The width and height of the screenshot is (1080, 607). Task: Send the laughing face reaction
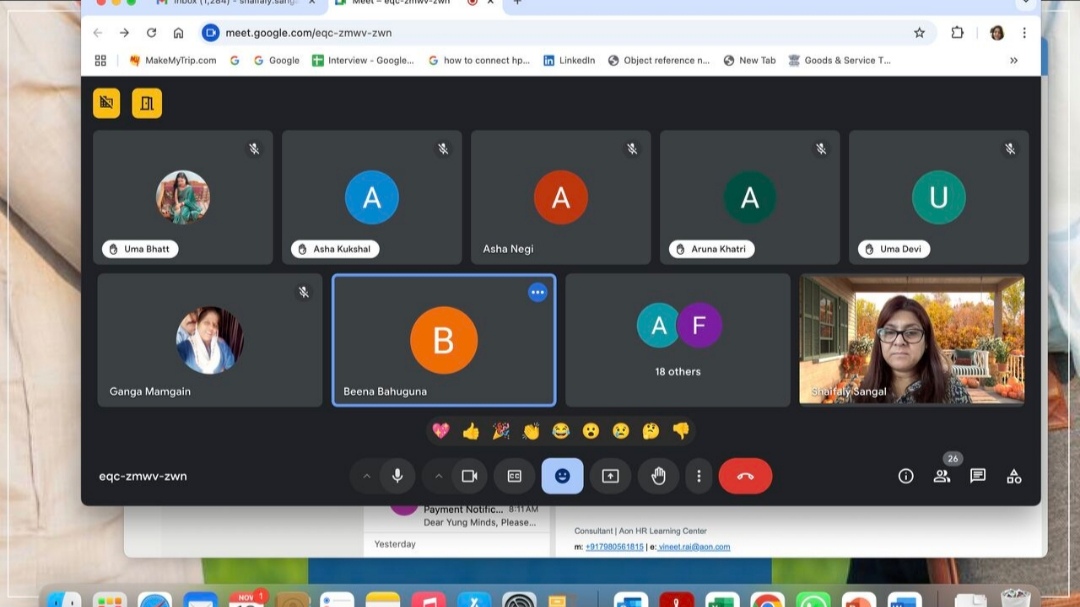point(561,431)
